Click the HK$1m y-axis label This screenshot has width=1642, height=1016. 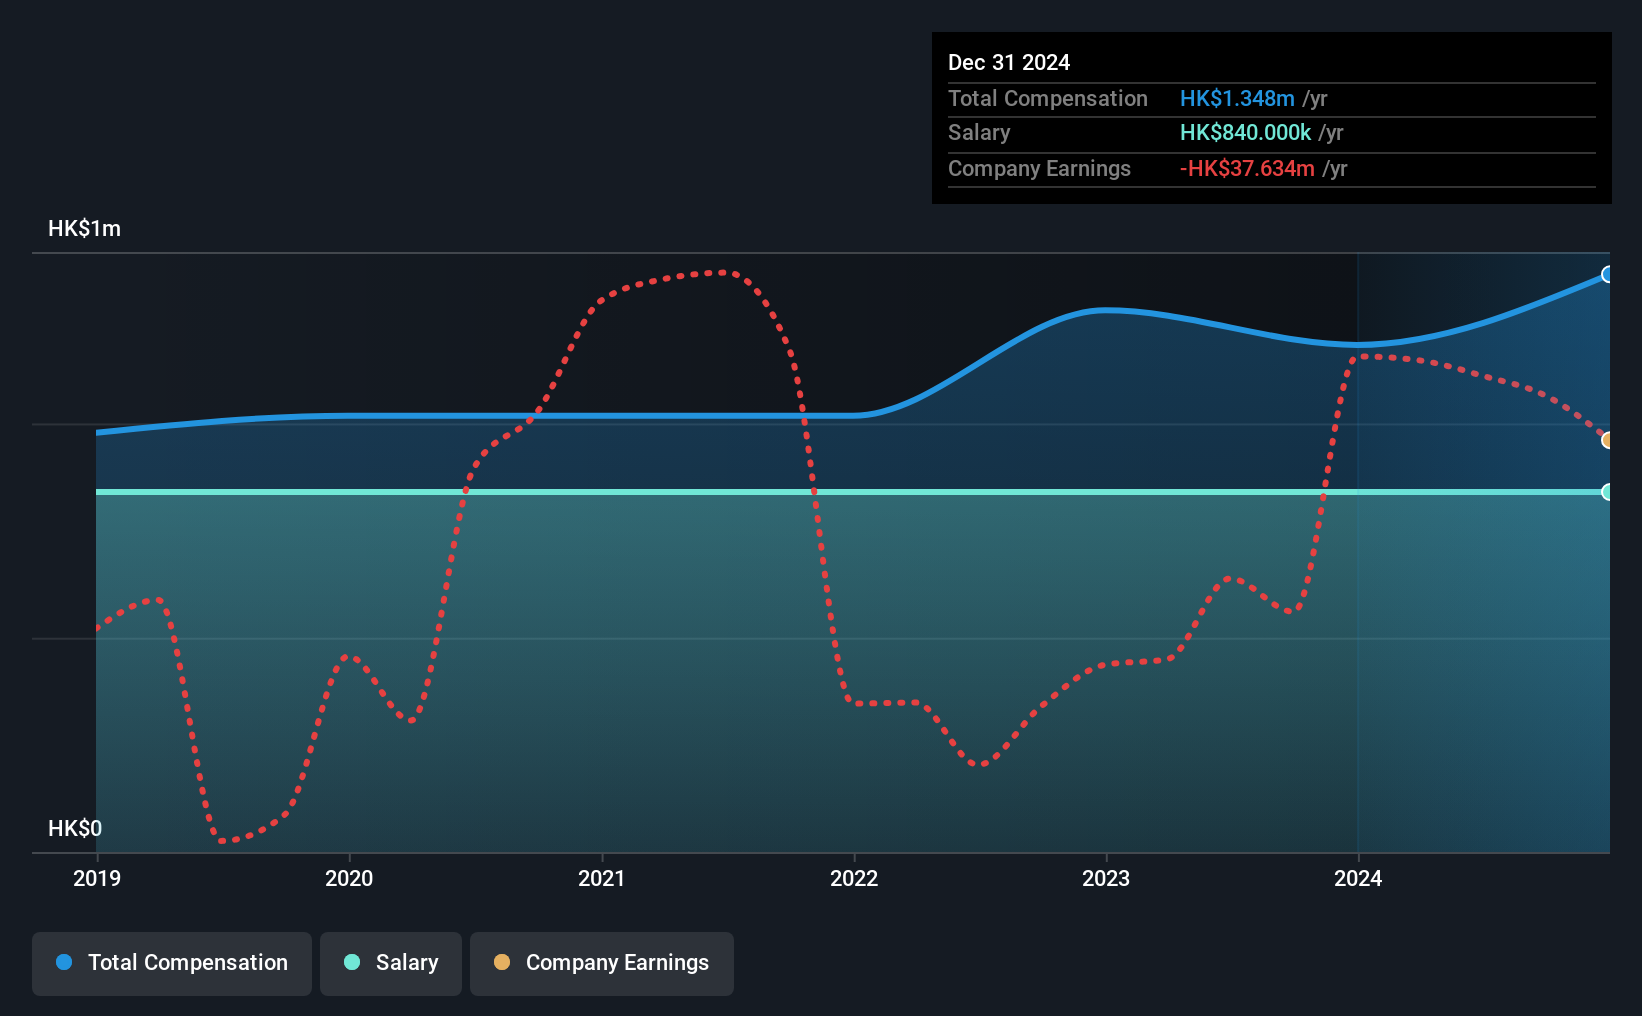84,228
